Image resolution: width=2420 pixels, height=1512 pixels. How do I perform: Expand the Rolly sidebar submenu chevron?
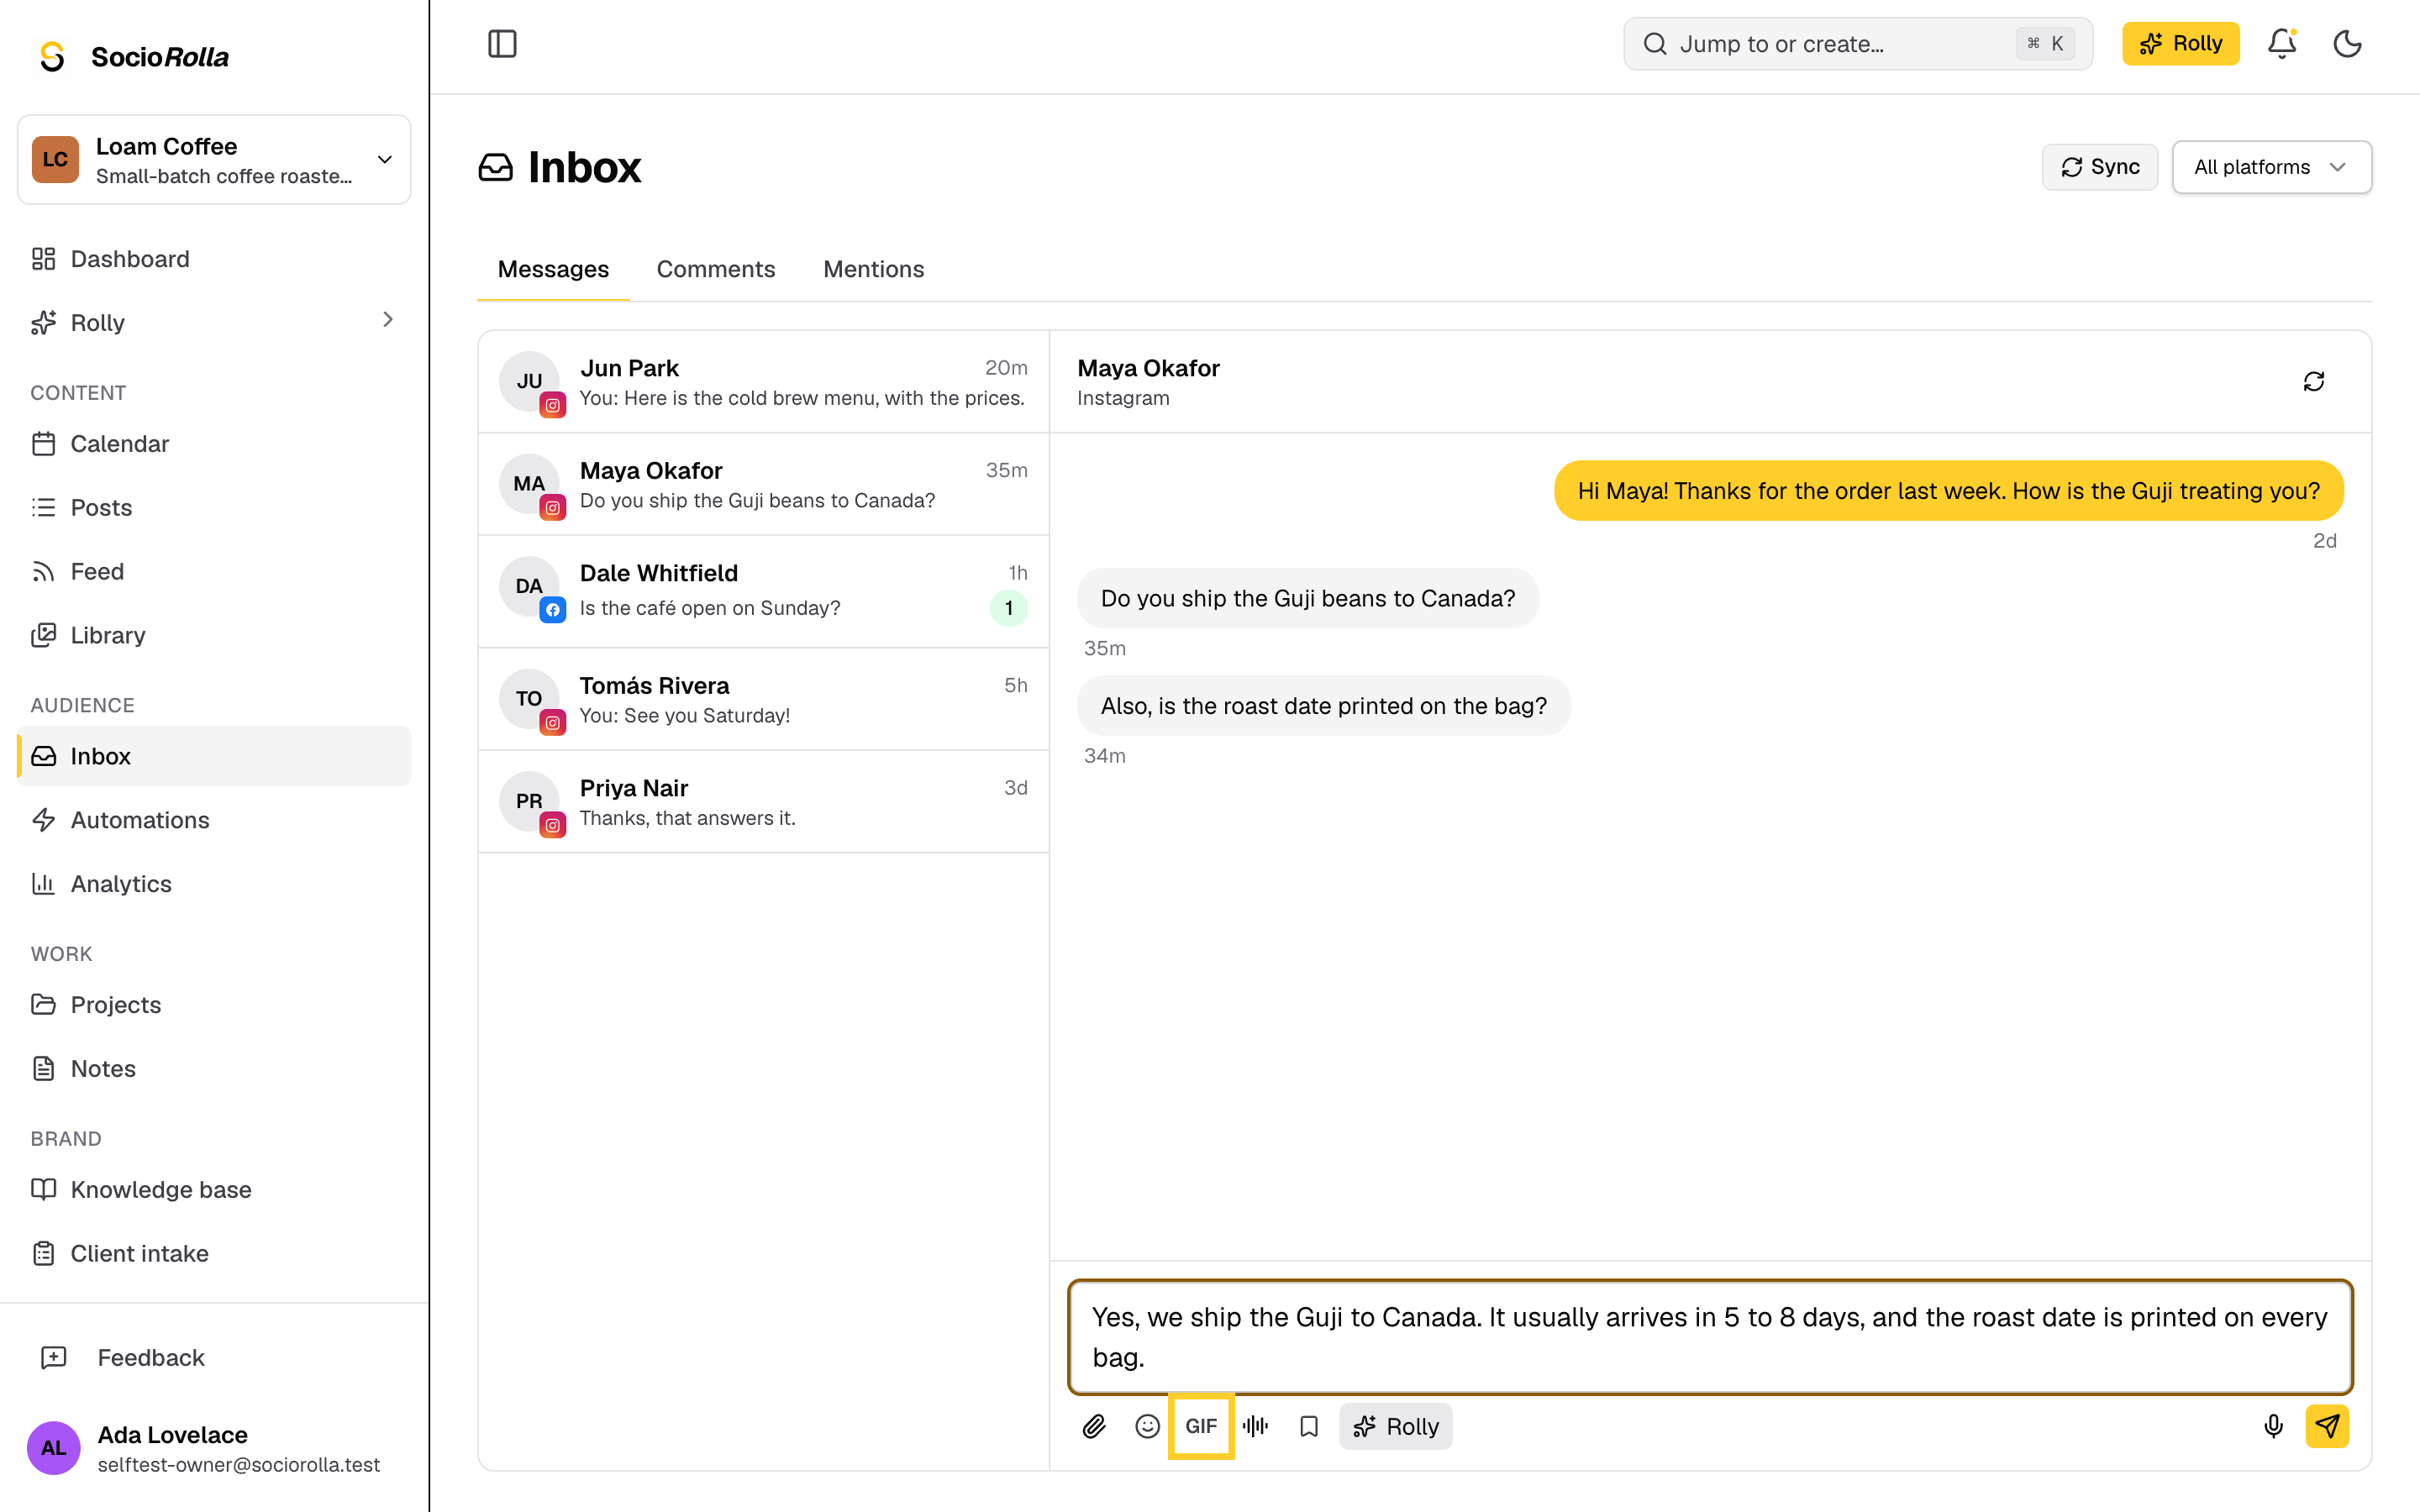388,320
